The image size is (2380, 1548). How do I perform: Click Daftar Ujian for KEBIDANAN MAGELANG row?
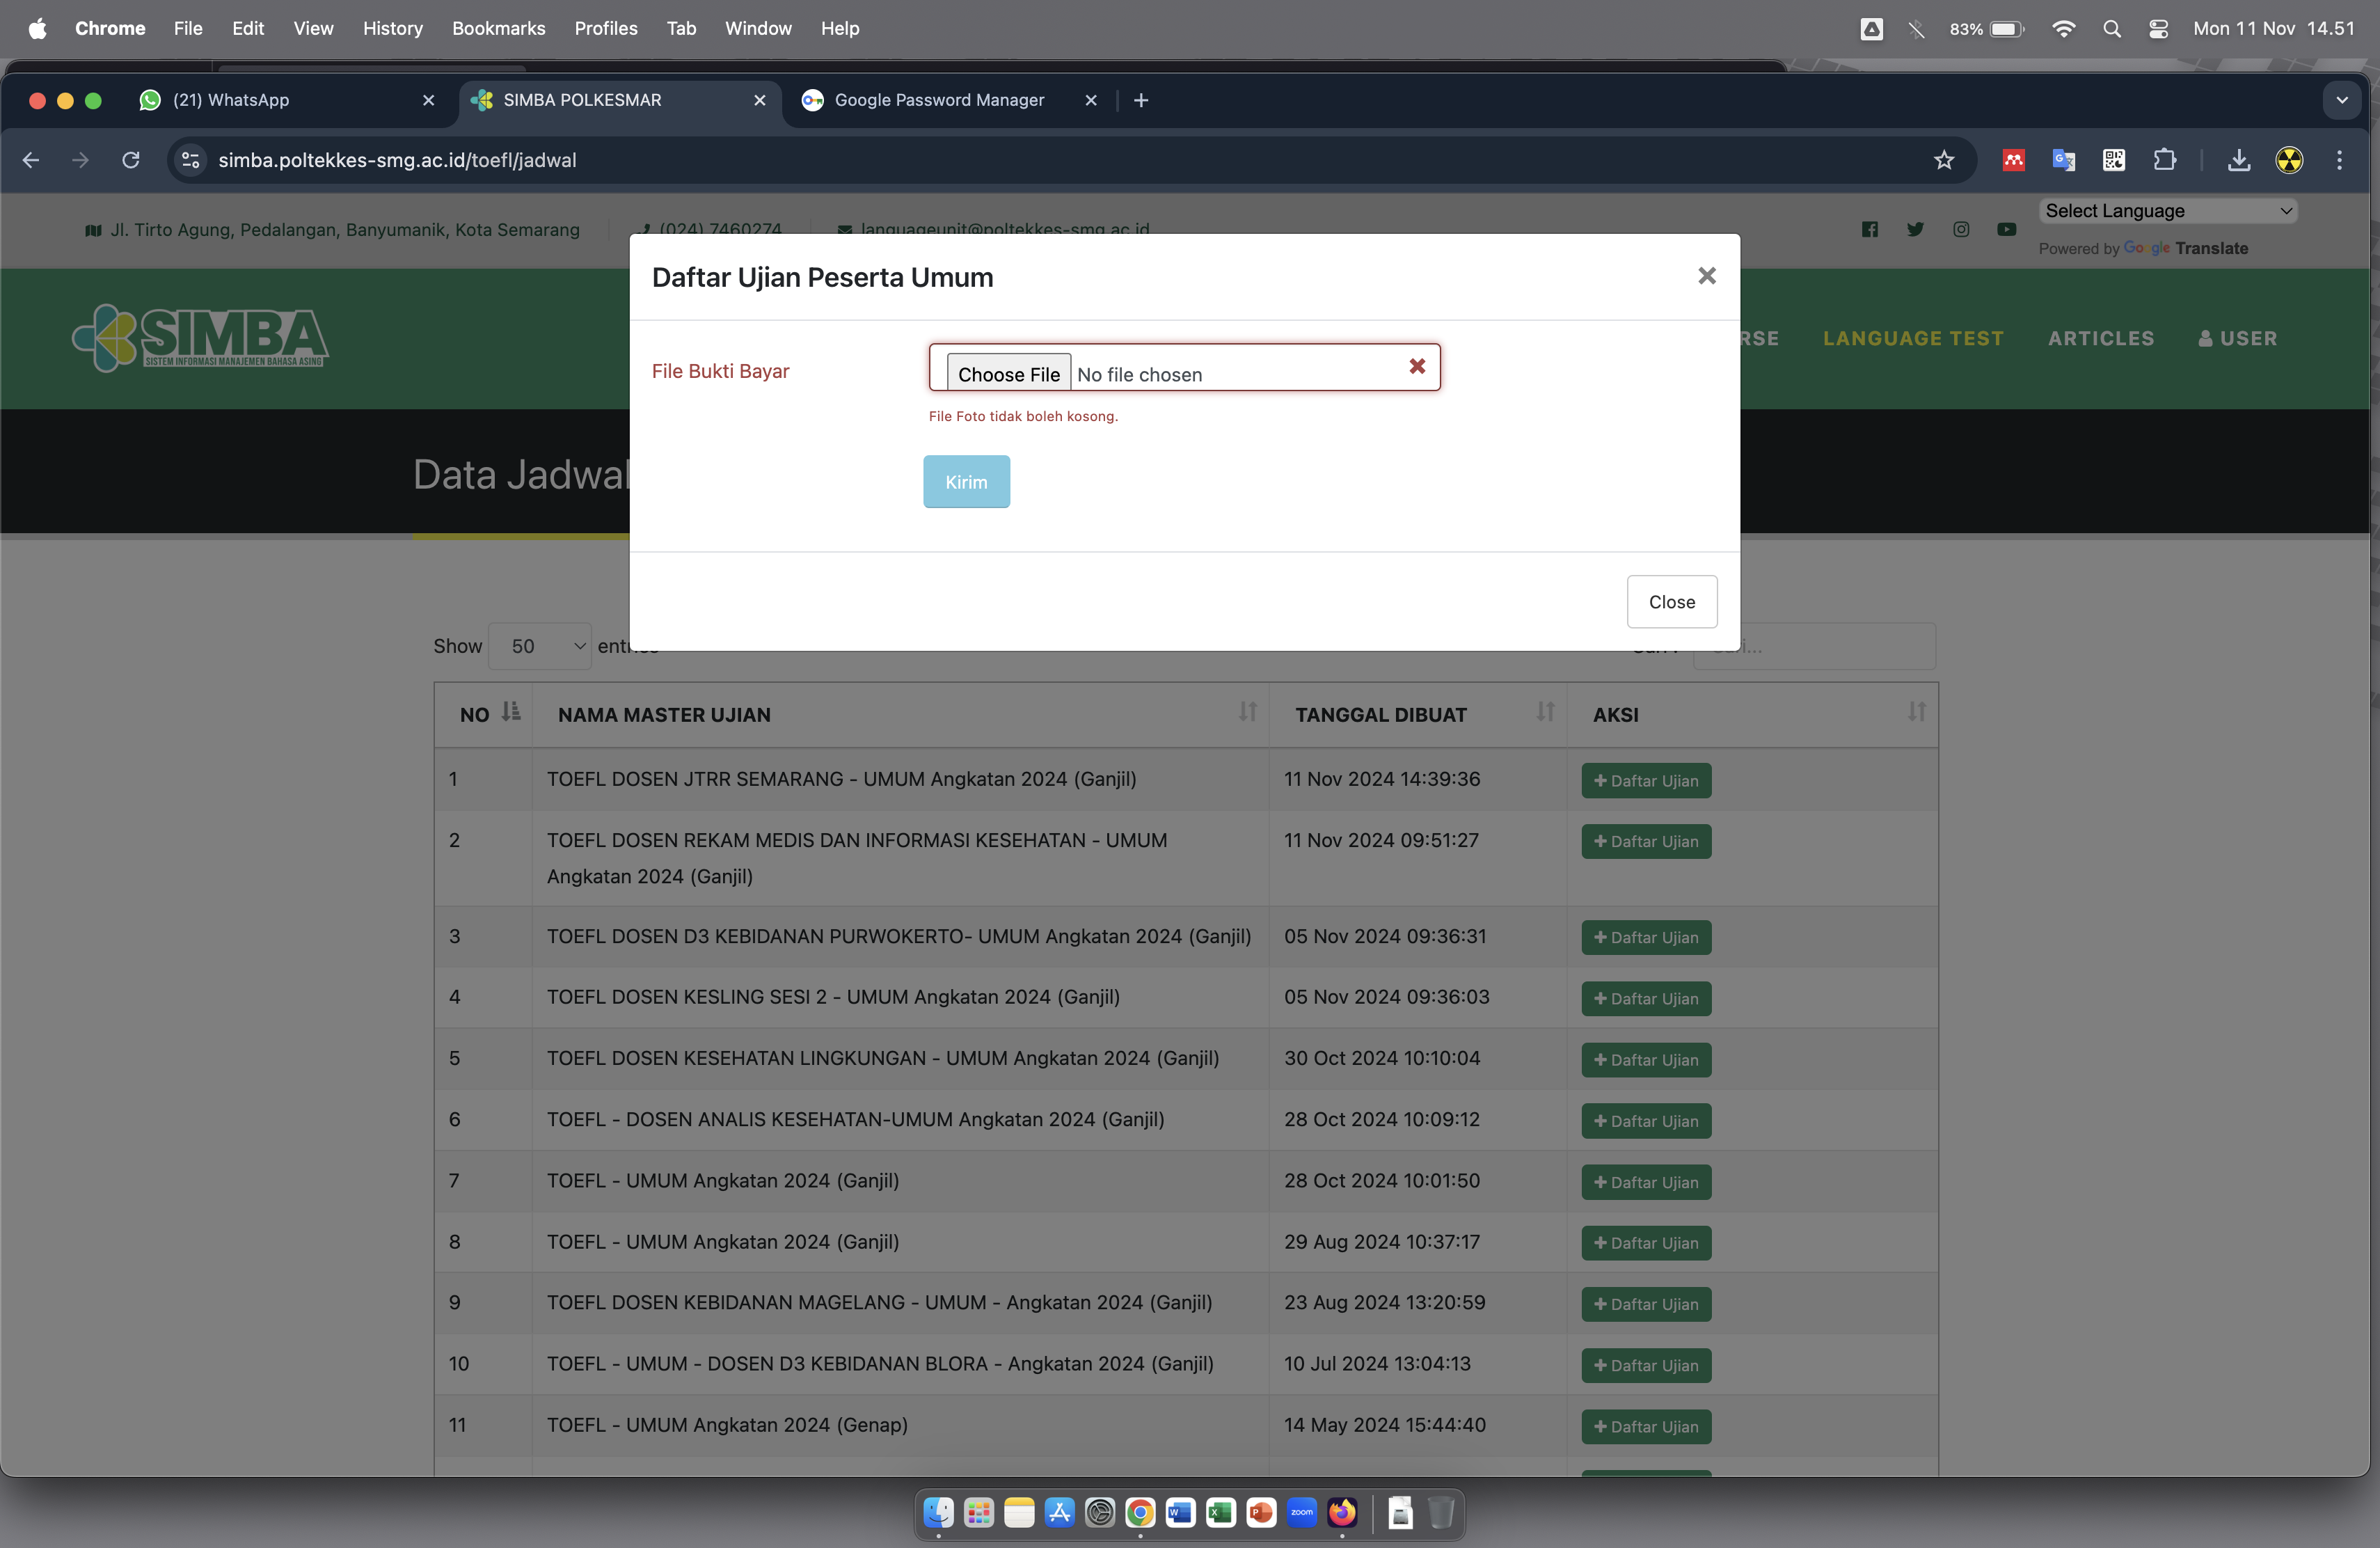click(x=1646, y=1304)
